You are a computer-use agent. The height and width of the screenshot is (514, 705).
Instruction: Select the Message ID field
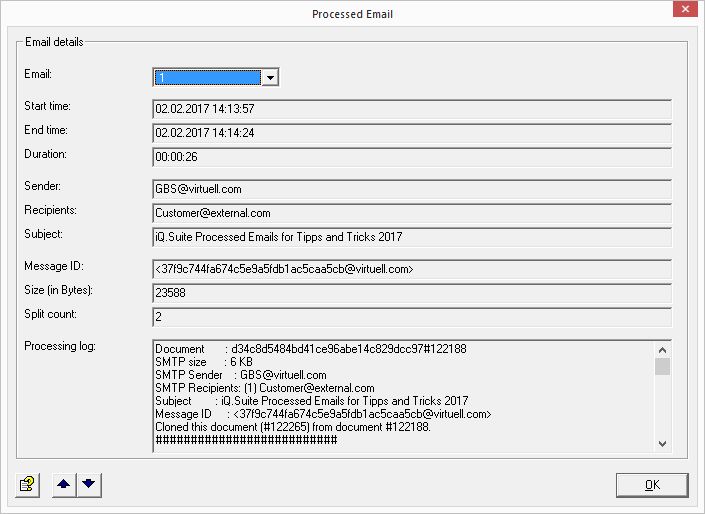[410, 269]
